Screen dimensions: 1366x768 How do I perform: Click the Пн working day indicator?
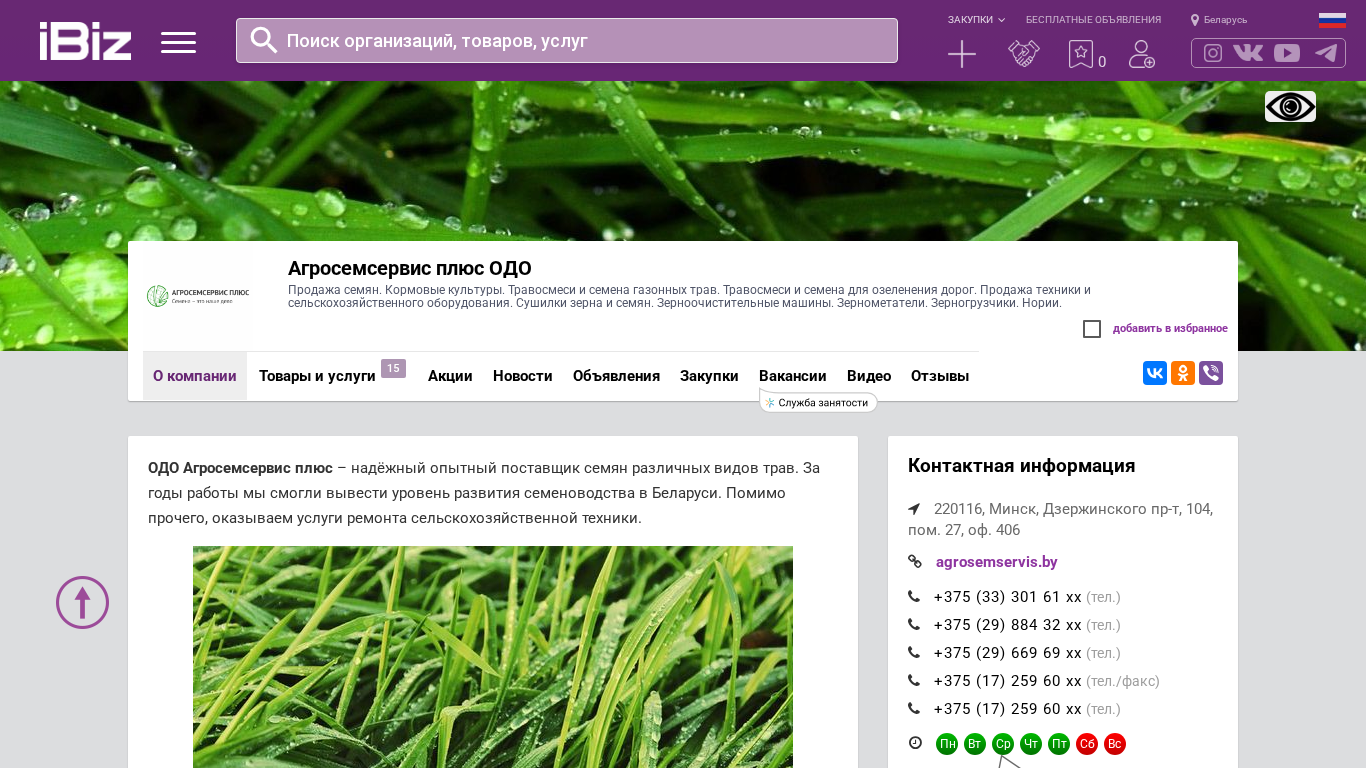pyautogui.click(x=947, y=744)
